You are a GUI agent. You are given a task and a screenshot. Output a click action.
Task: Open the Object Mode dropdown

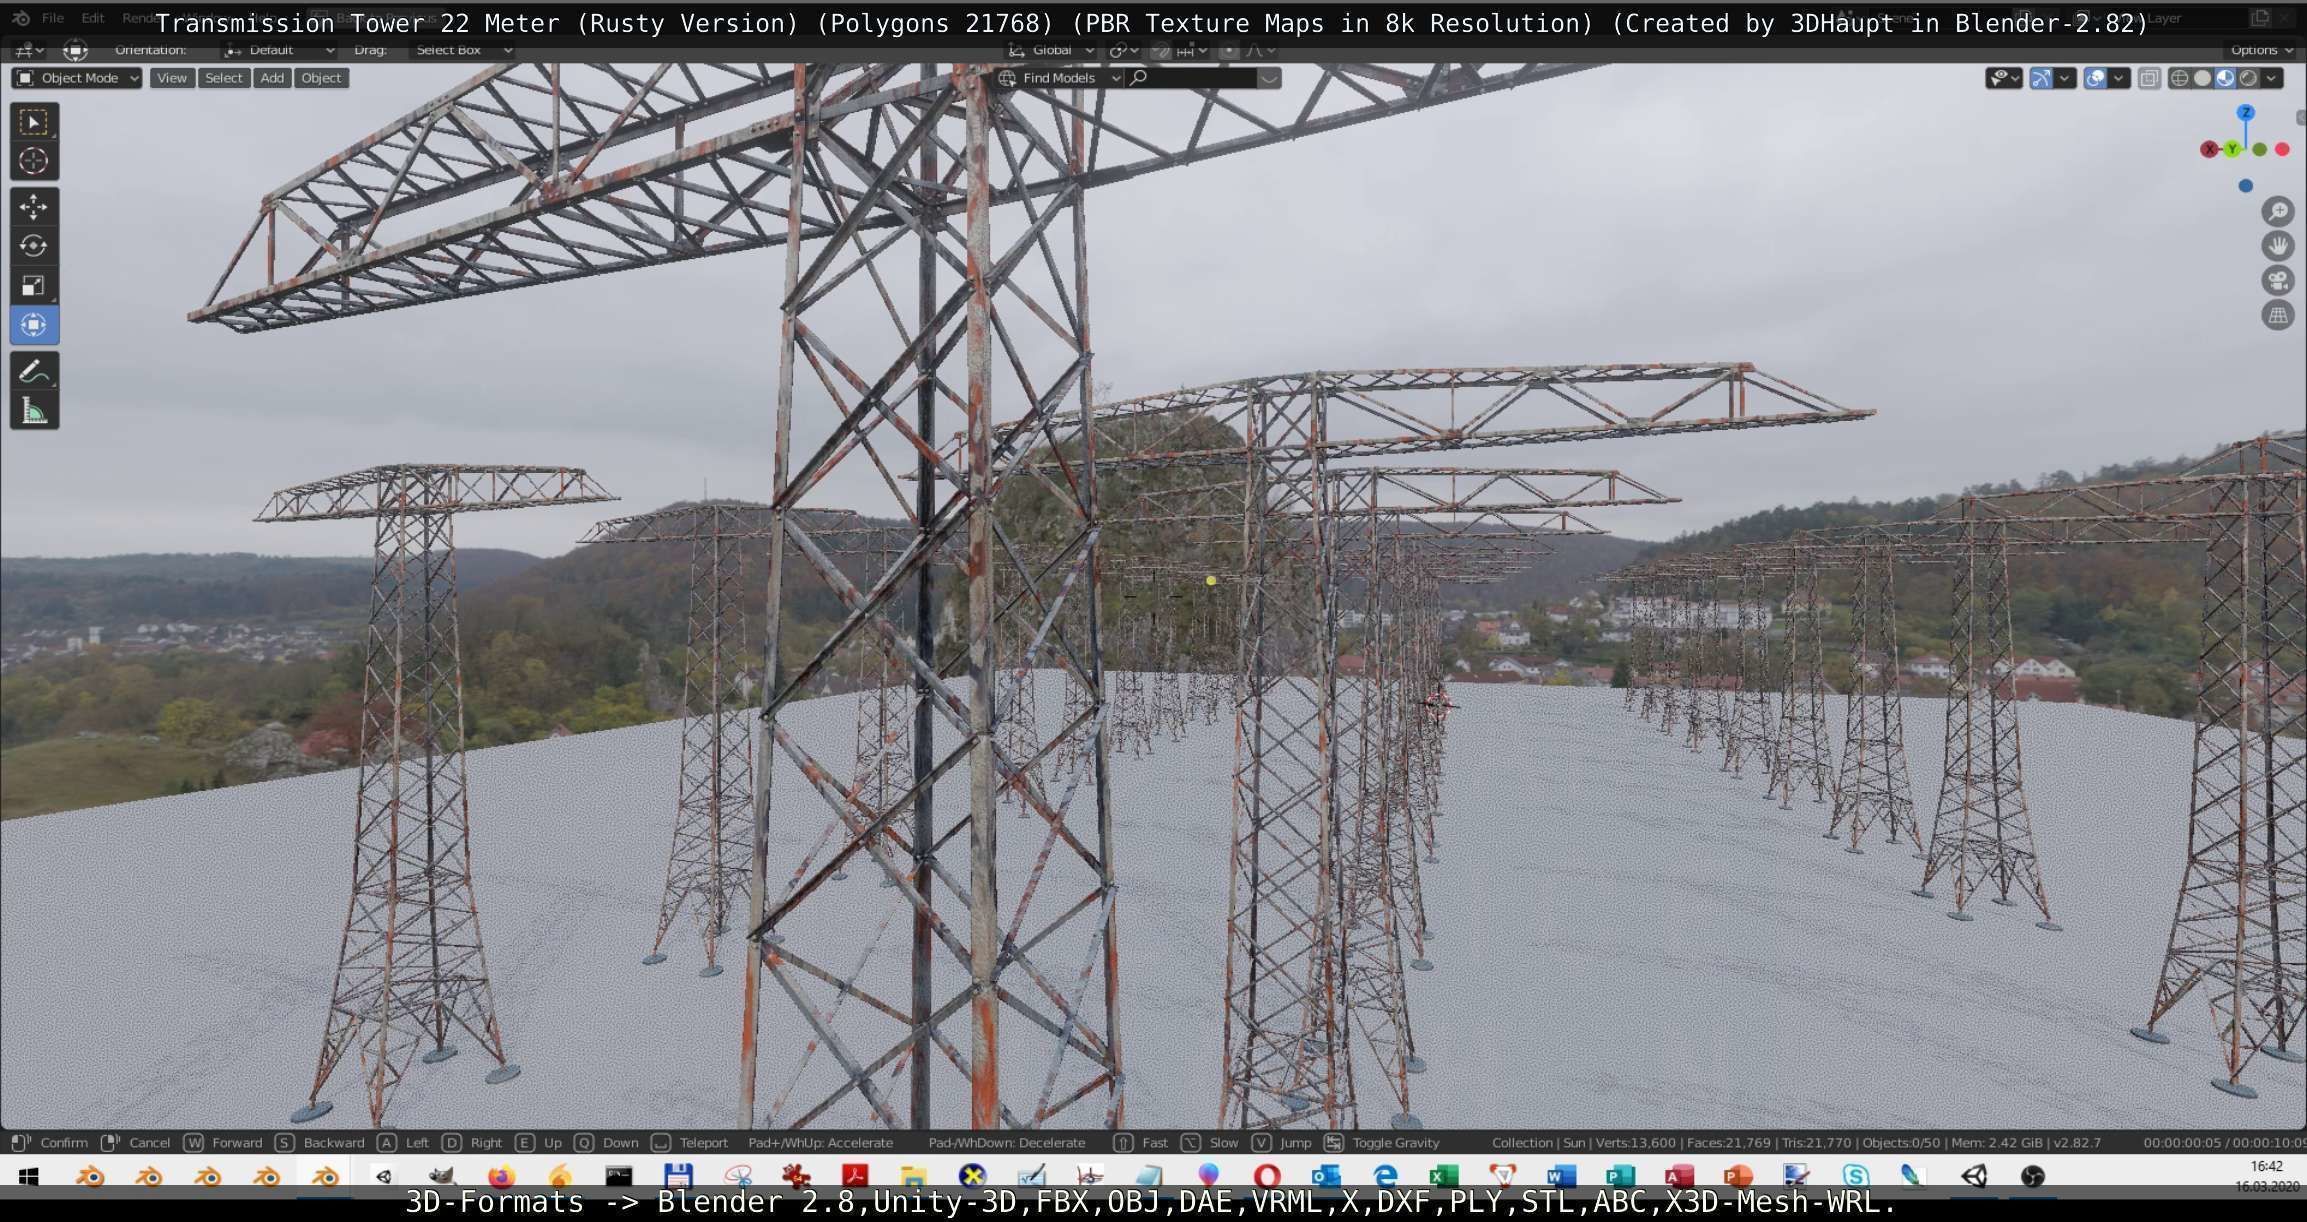(77, 78)
